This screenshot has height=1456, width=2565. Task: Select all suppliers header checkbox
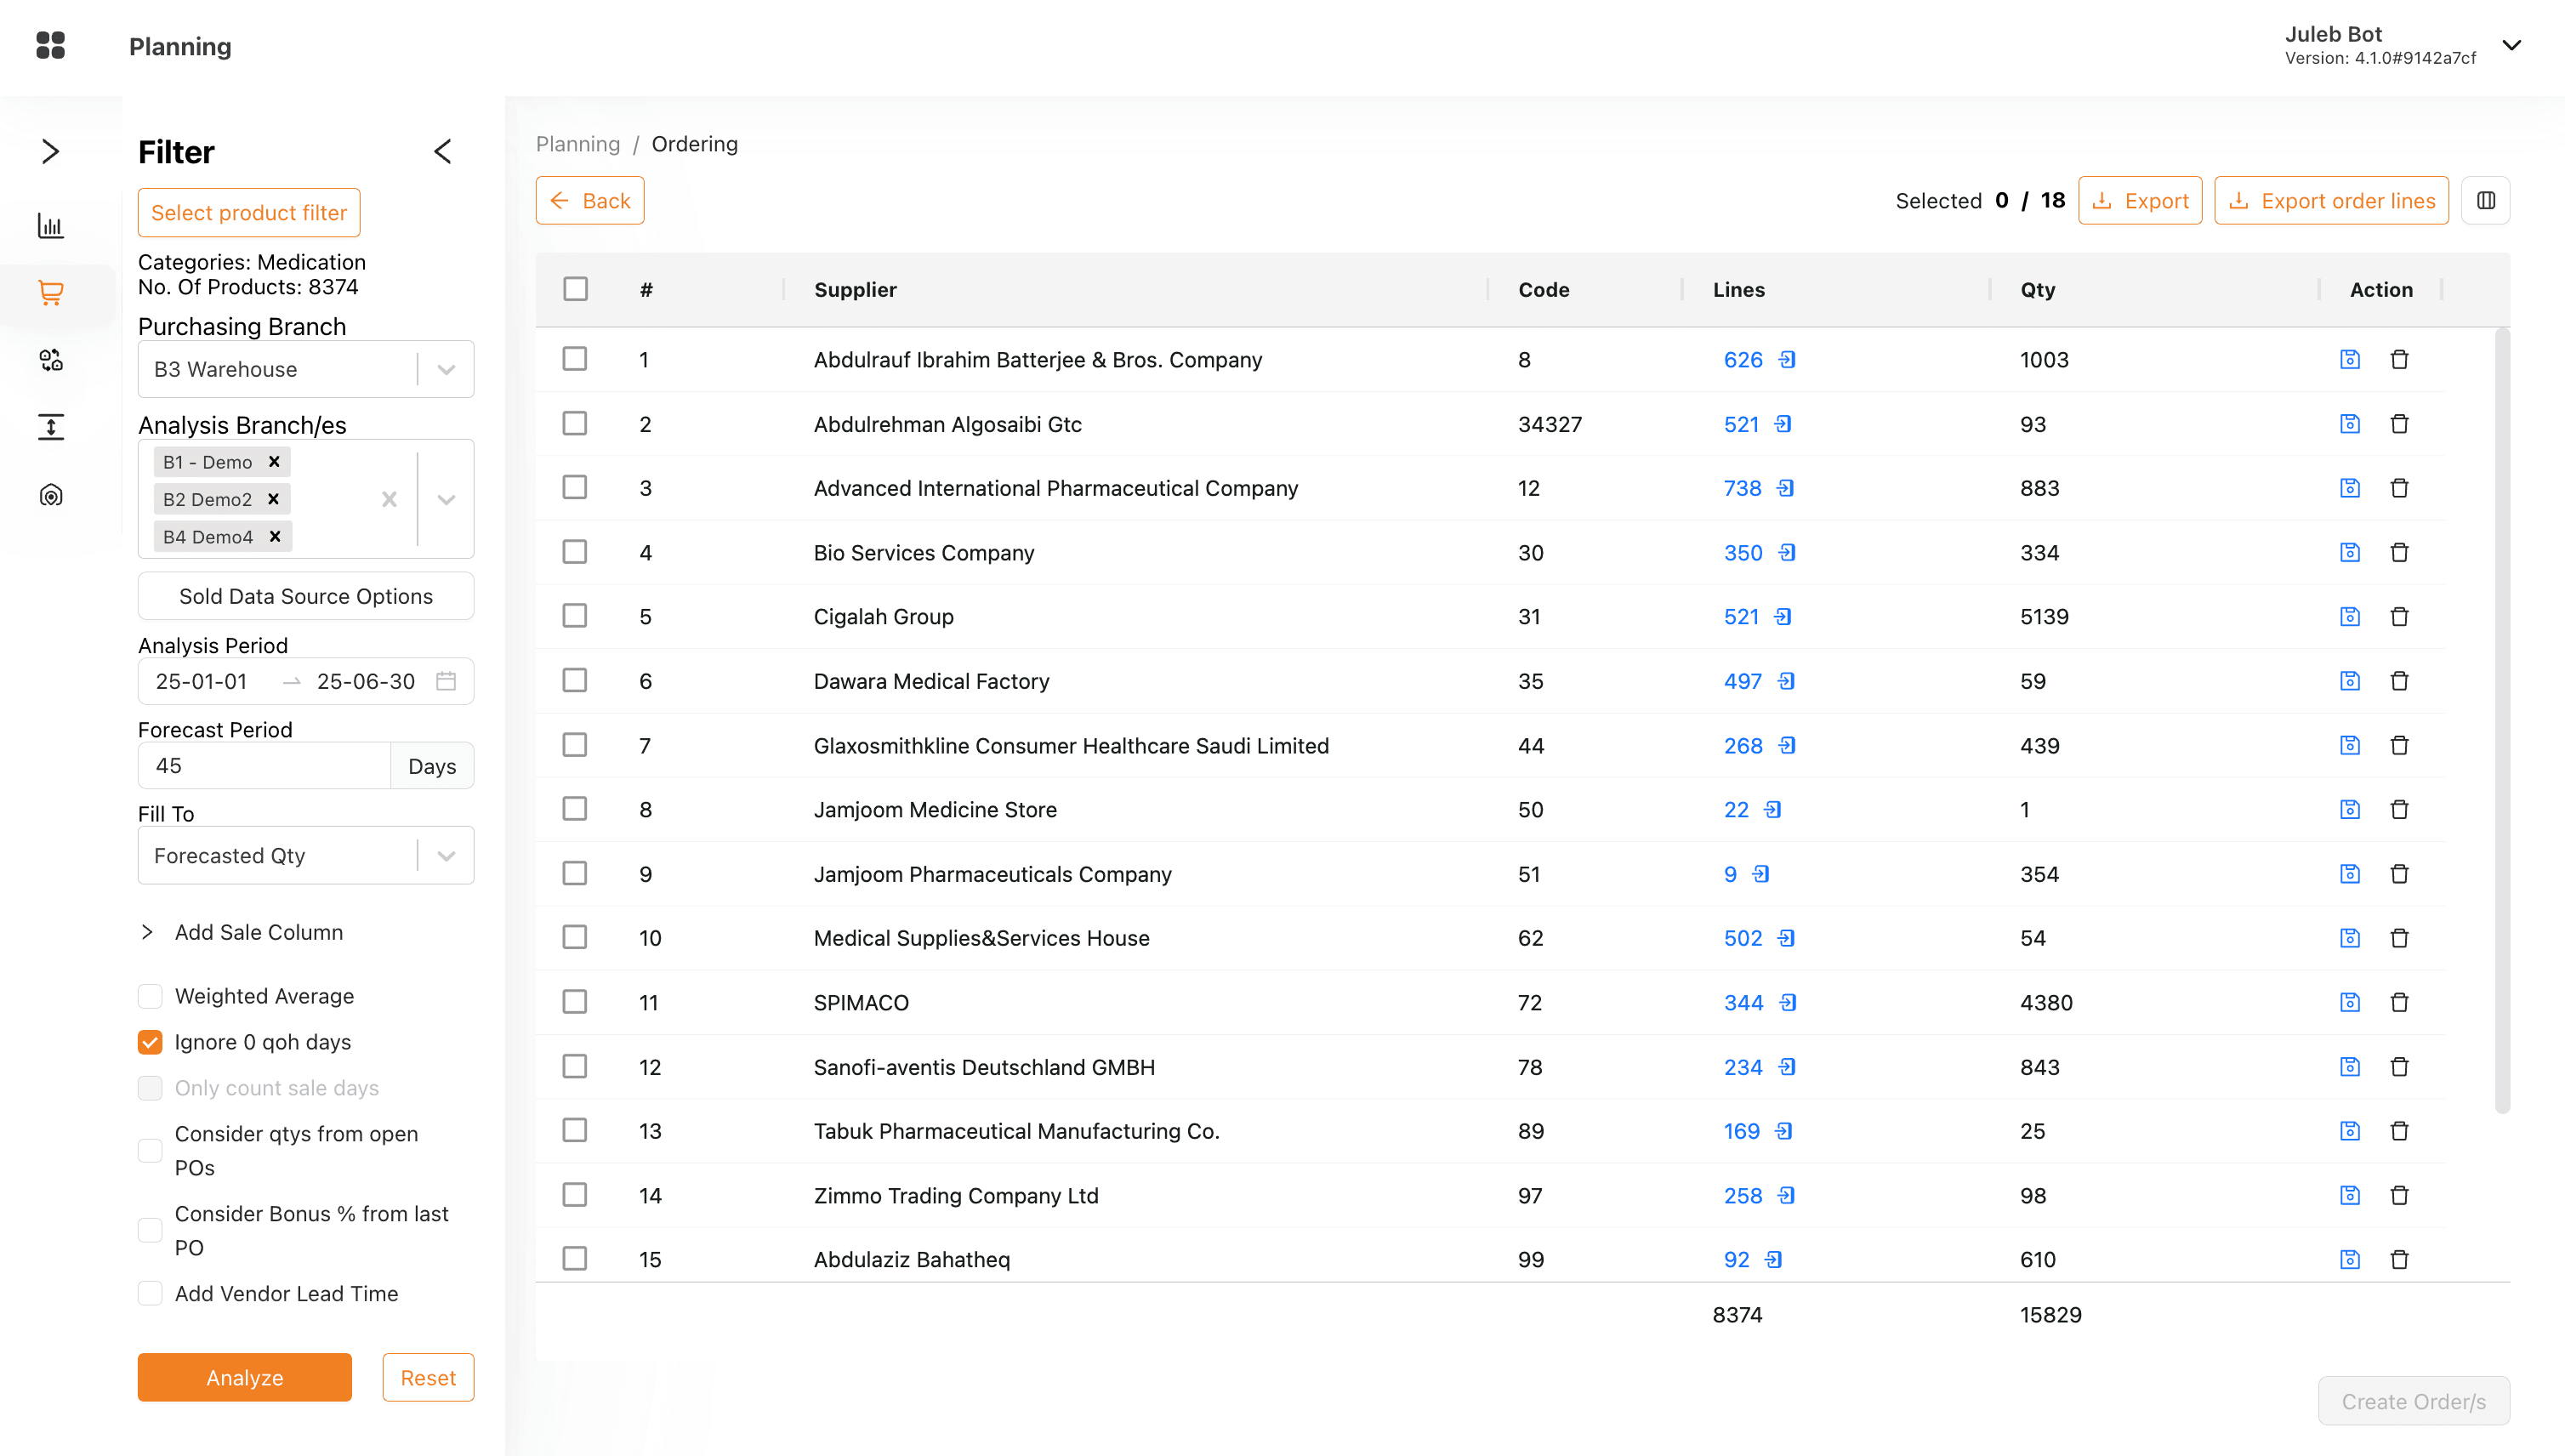tap(575, 289)
